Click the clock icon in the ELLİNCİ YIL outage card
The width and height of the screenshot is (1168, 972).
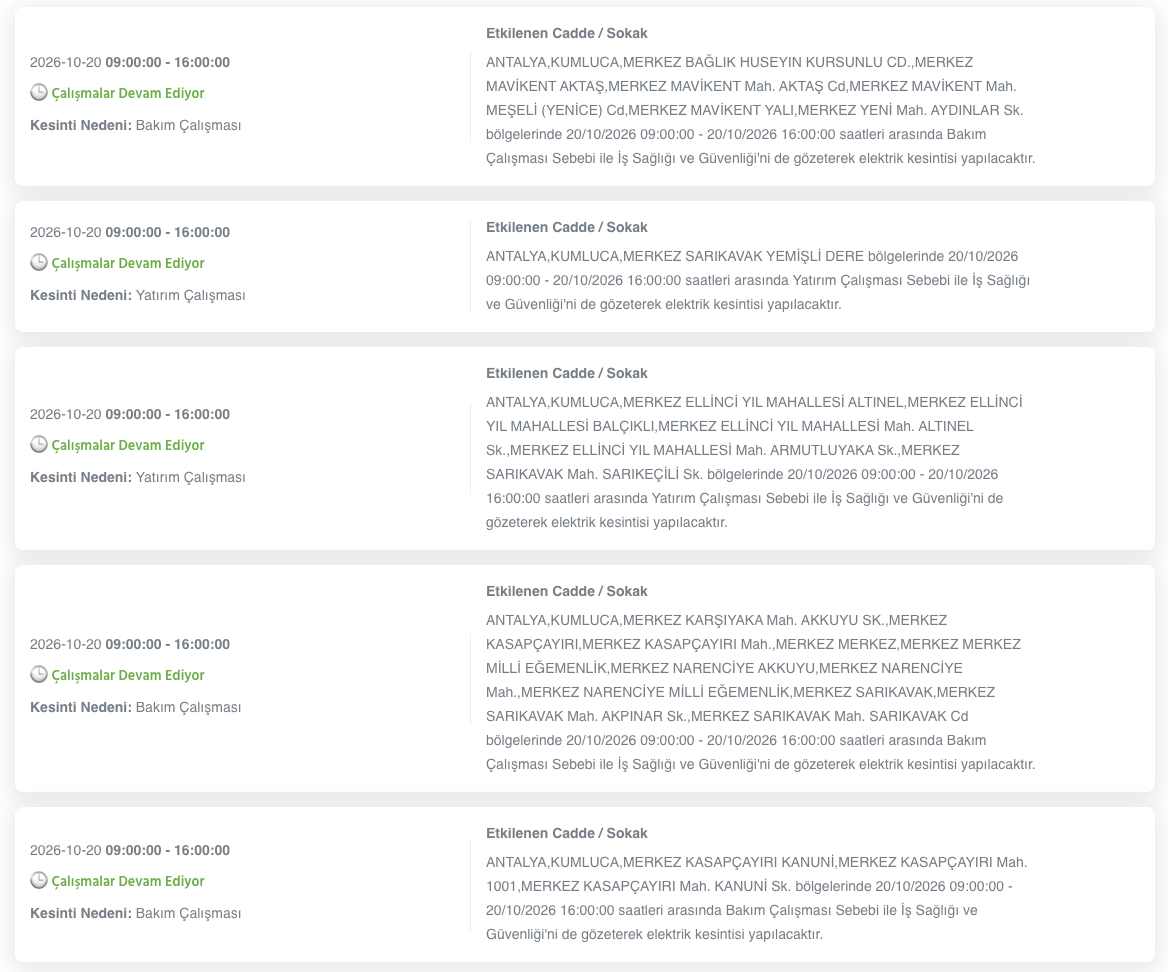[x=39, y=444]
